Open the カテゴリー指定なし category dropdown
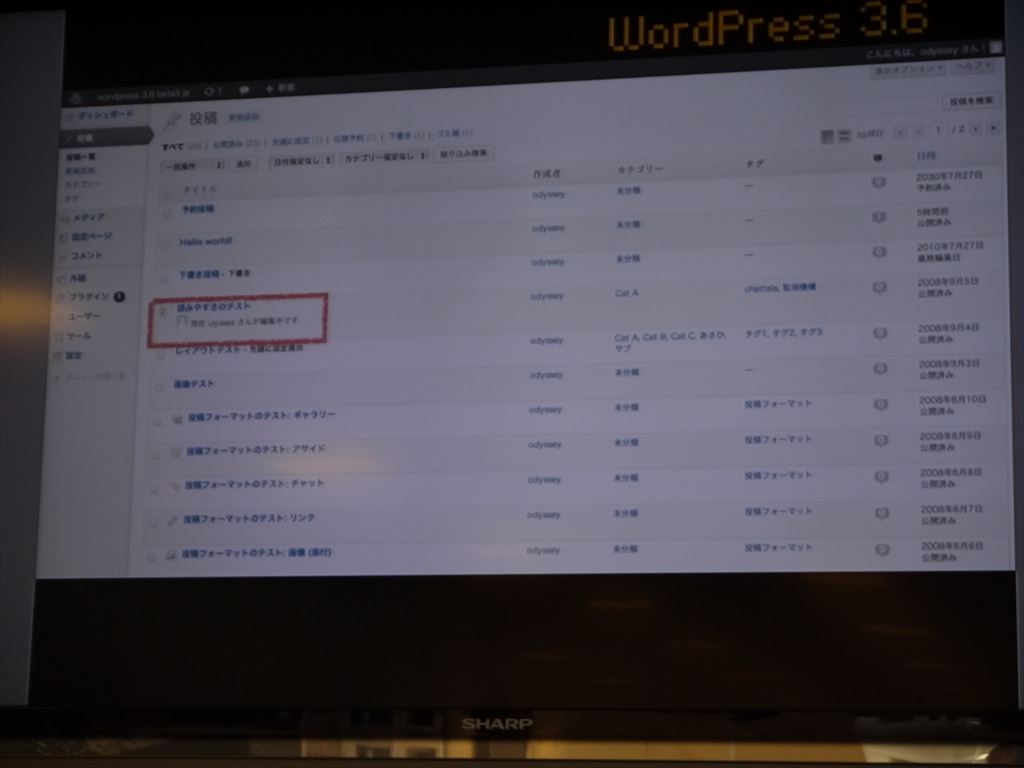This screenshot has height=768, width=1024. click(x=383, y=157)
